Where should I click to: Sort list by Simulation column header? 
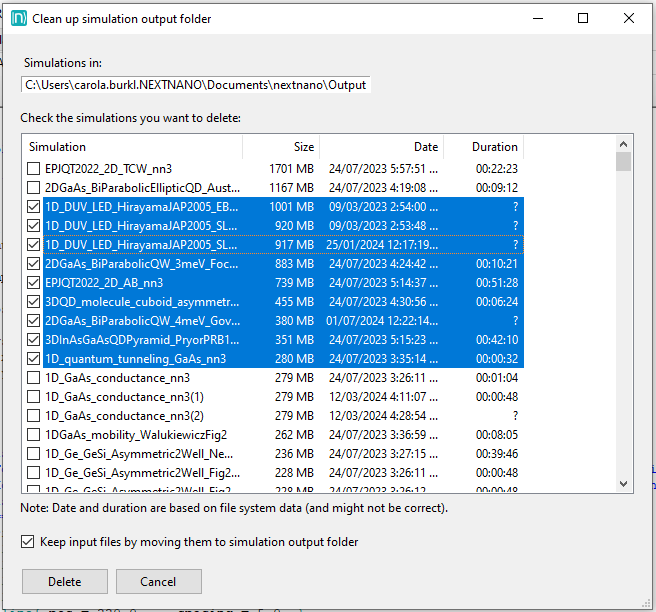click(x=130, y=147)
